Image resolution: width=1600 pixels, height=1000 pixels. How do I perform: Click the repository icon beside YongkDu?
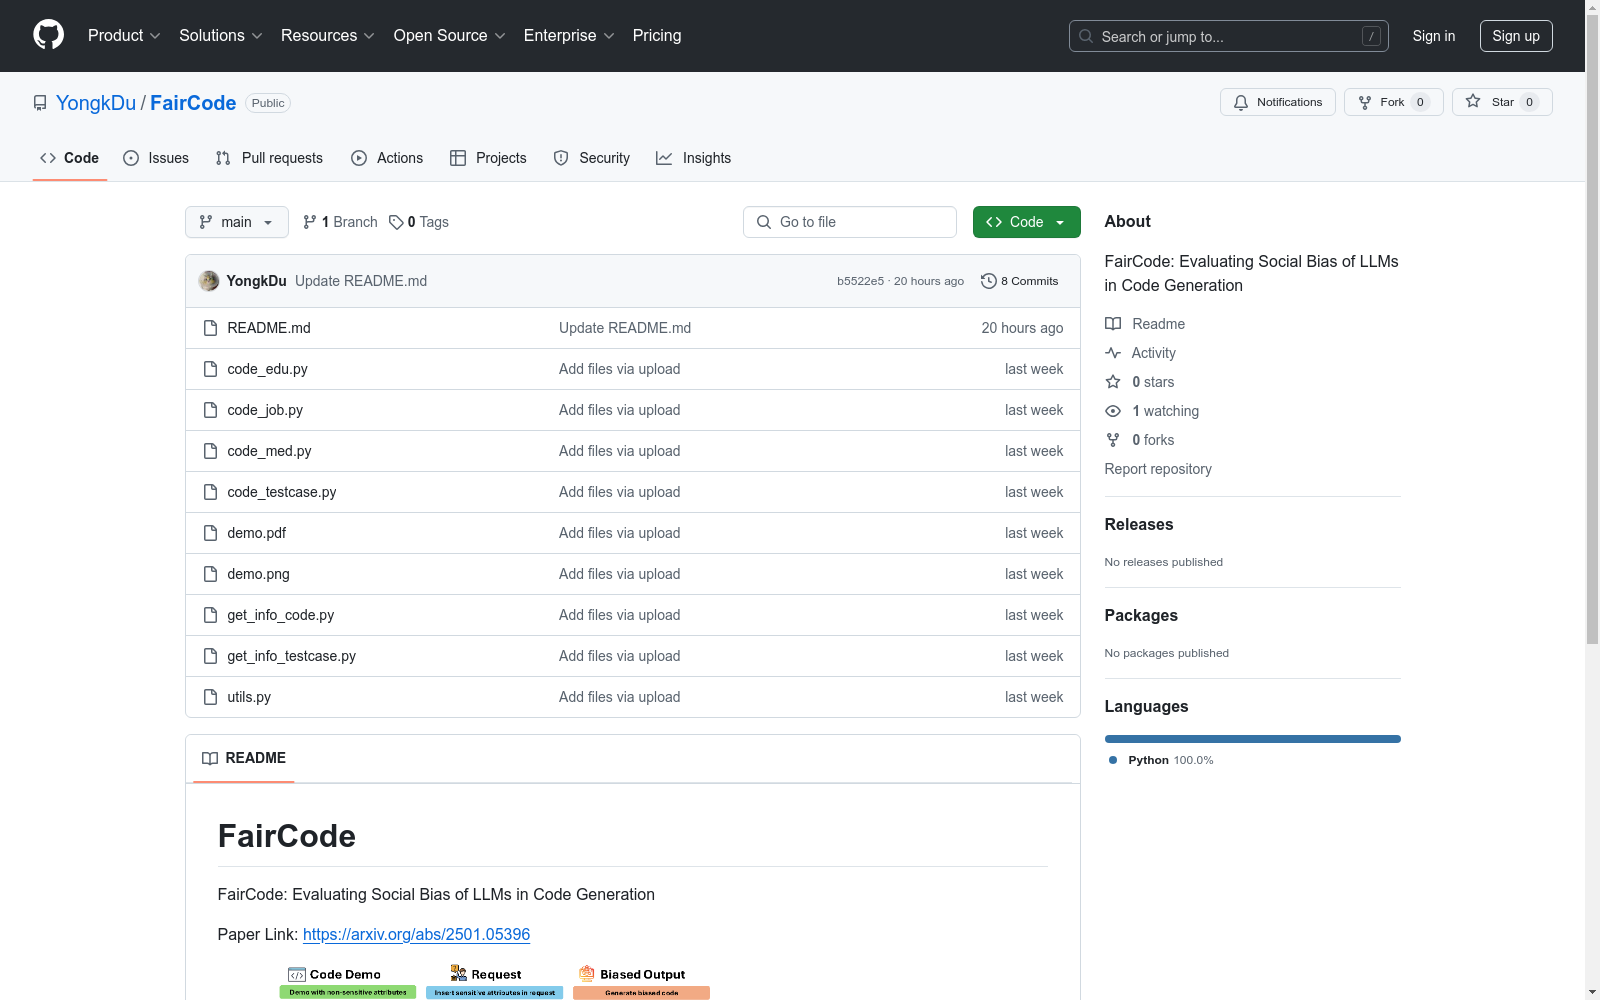click(40, 103)
